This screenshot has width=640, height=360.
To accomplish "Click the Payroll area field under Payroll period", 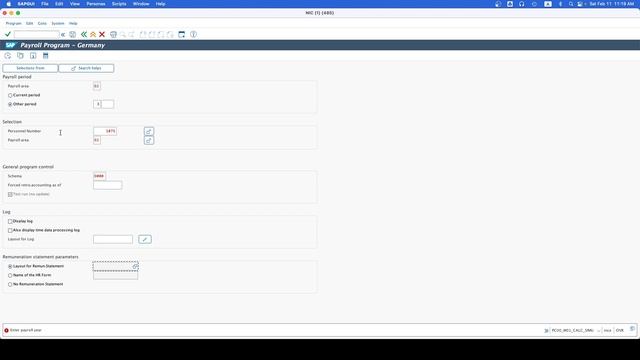I will [97, 86].
